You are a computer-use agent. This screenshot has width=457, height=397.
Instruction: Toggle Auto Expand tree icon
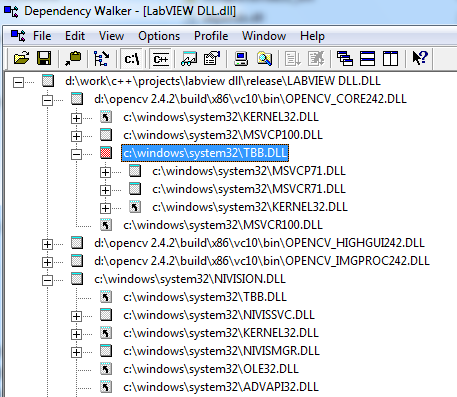(x=102, y=59)
